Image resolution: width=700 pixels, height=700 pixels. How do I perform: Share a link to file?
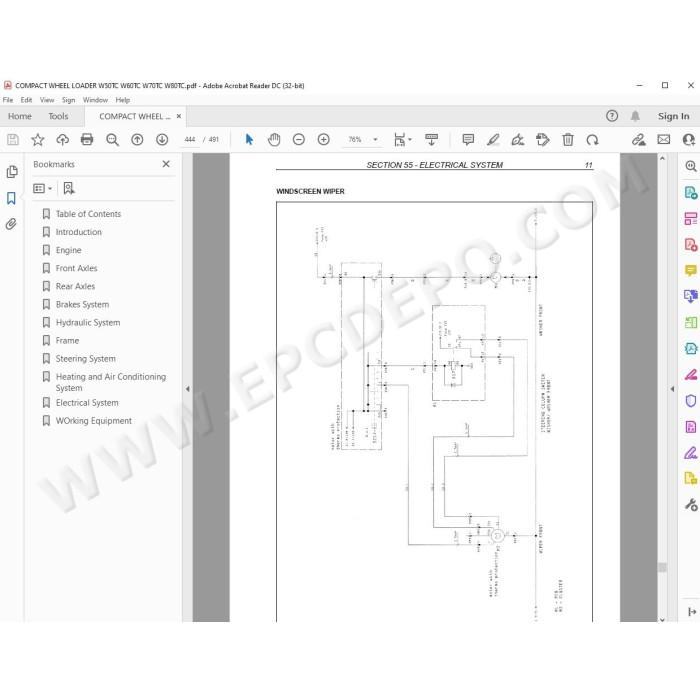pyautogui.click(x=638, y=140)
